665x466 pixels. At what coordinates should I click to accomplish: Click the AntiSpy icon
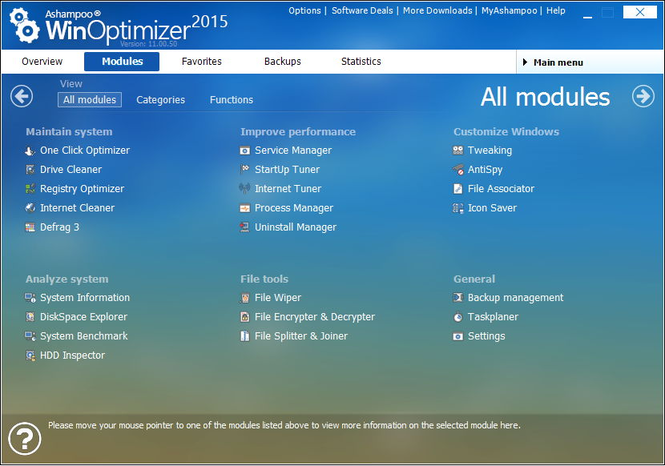click(458, 170)
